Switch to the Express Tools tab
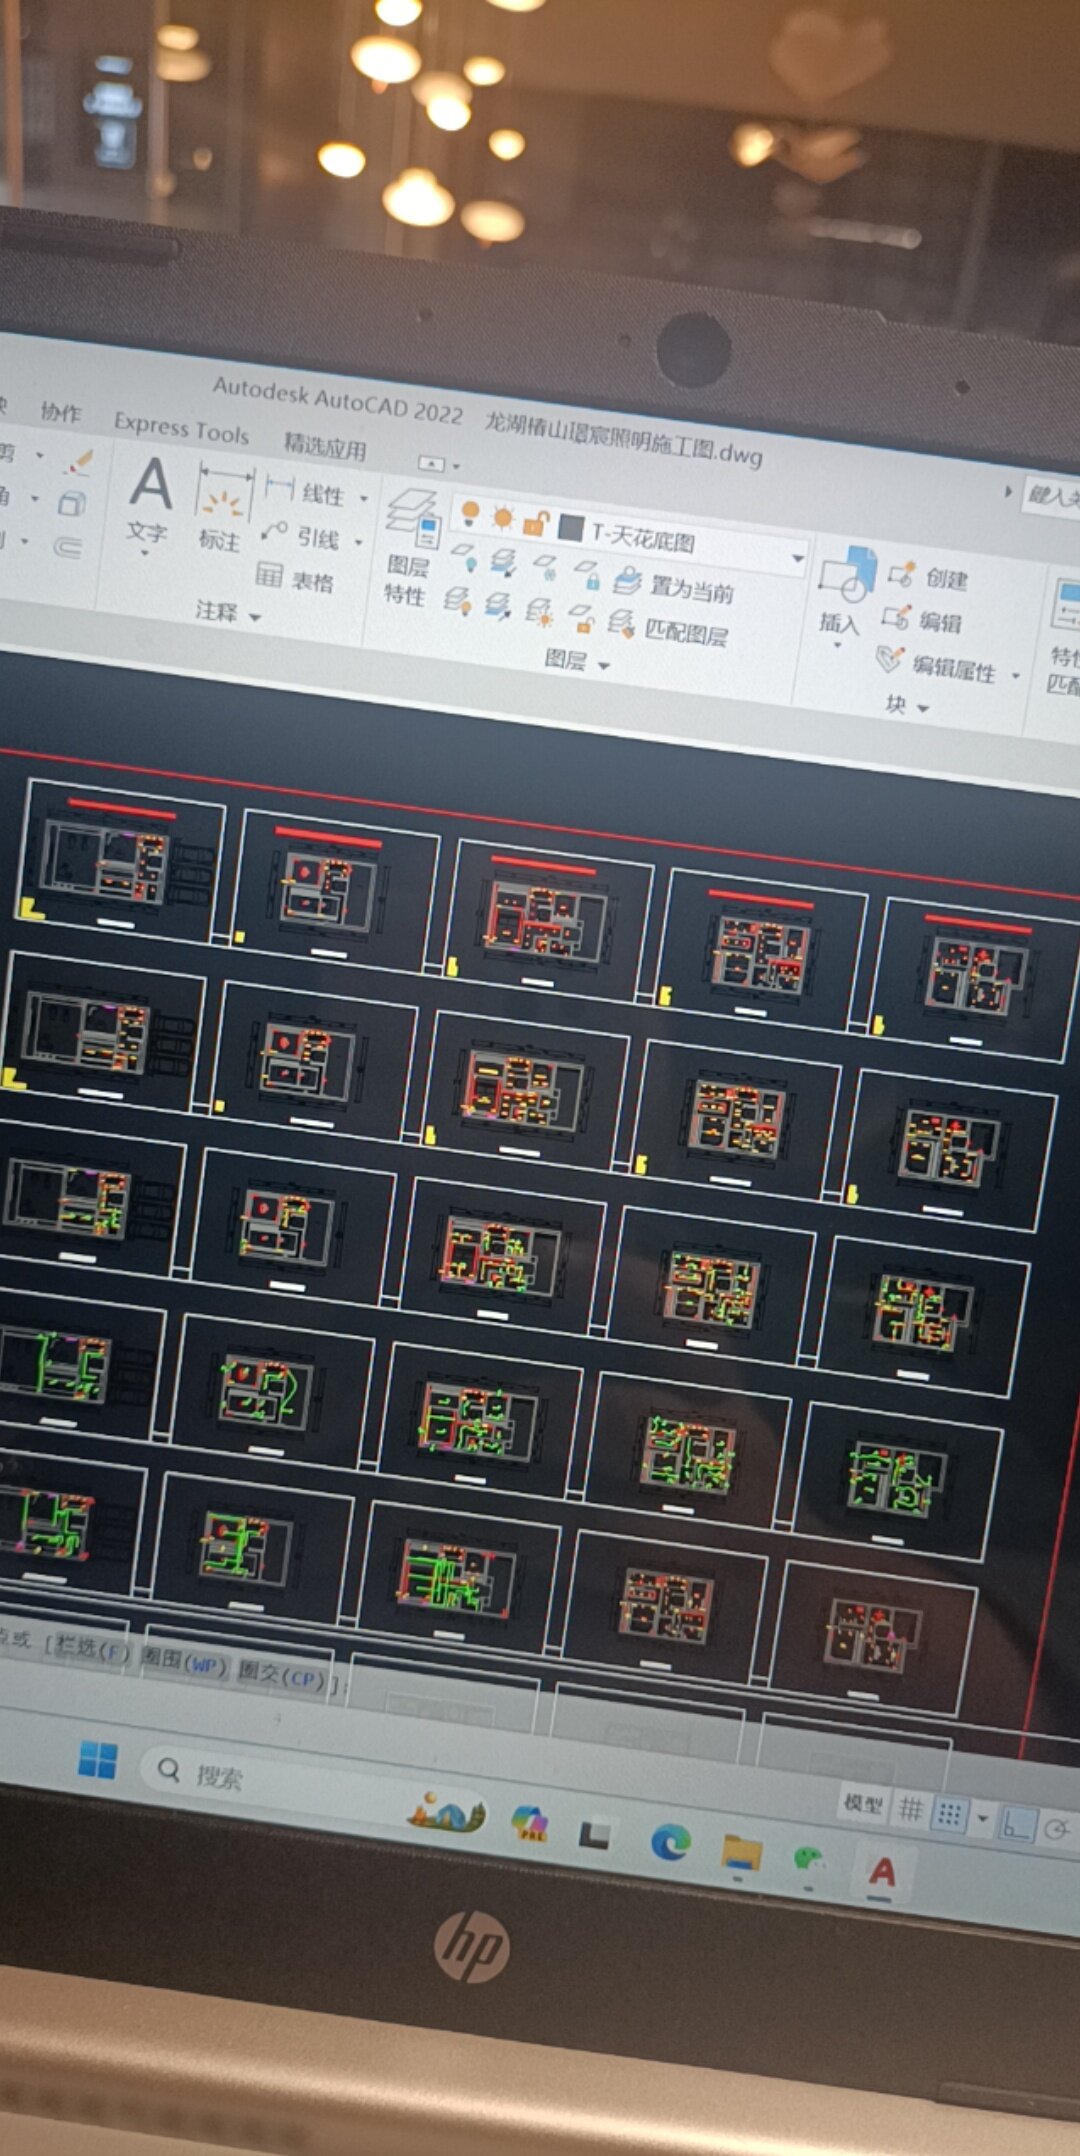 coord(181,428)
